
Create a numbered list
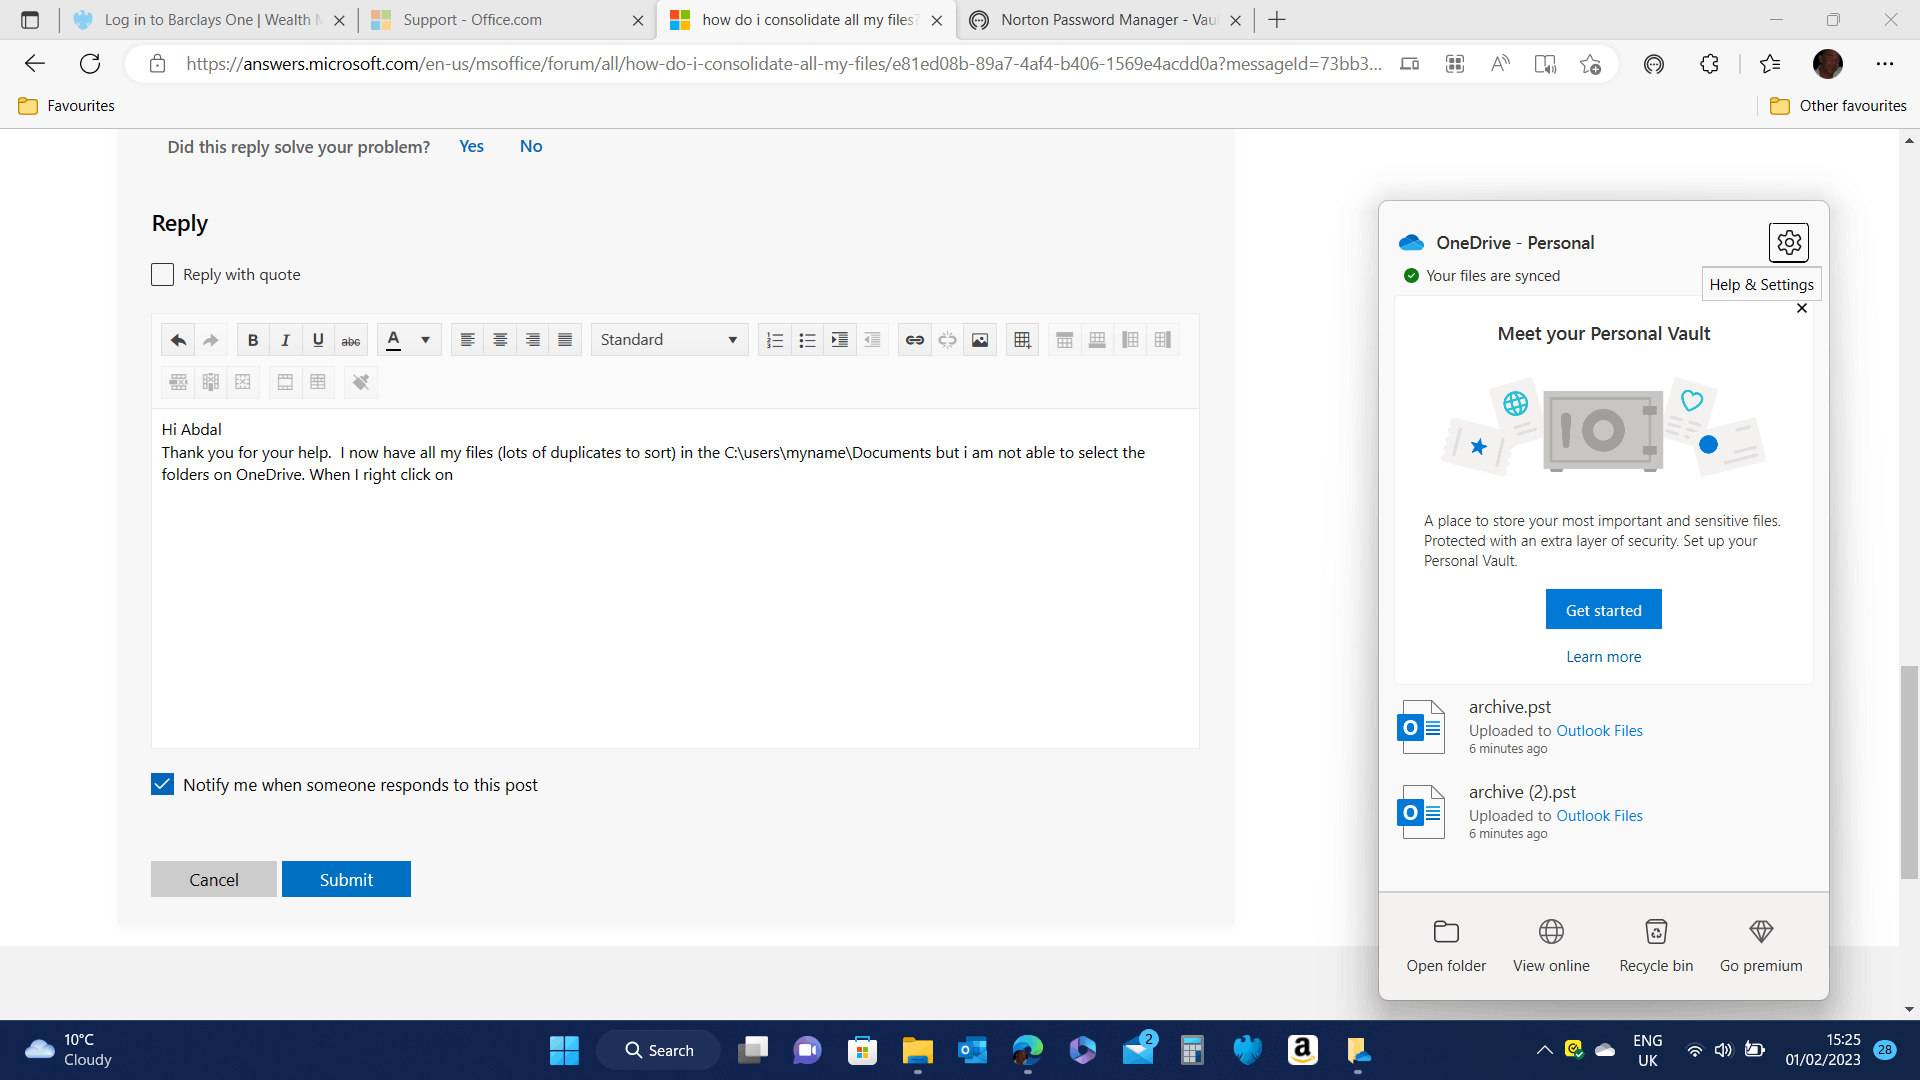(774, 340)
